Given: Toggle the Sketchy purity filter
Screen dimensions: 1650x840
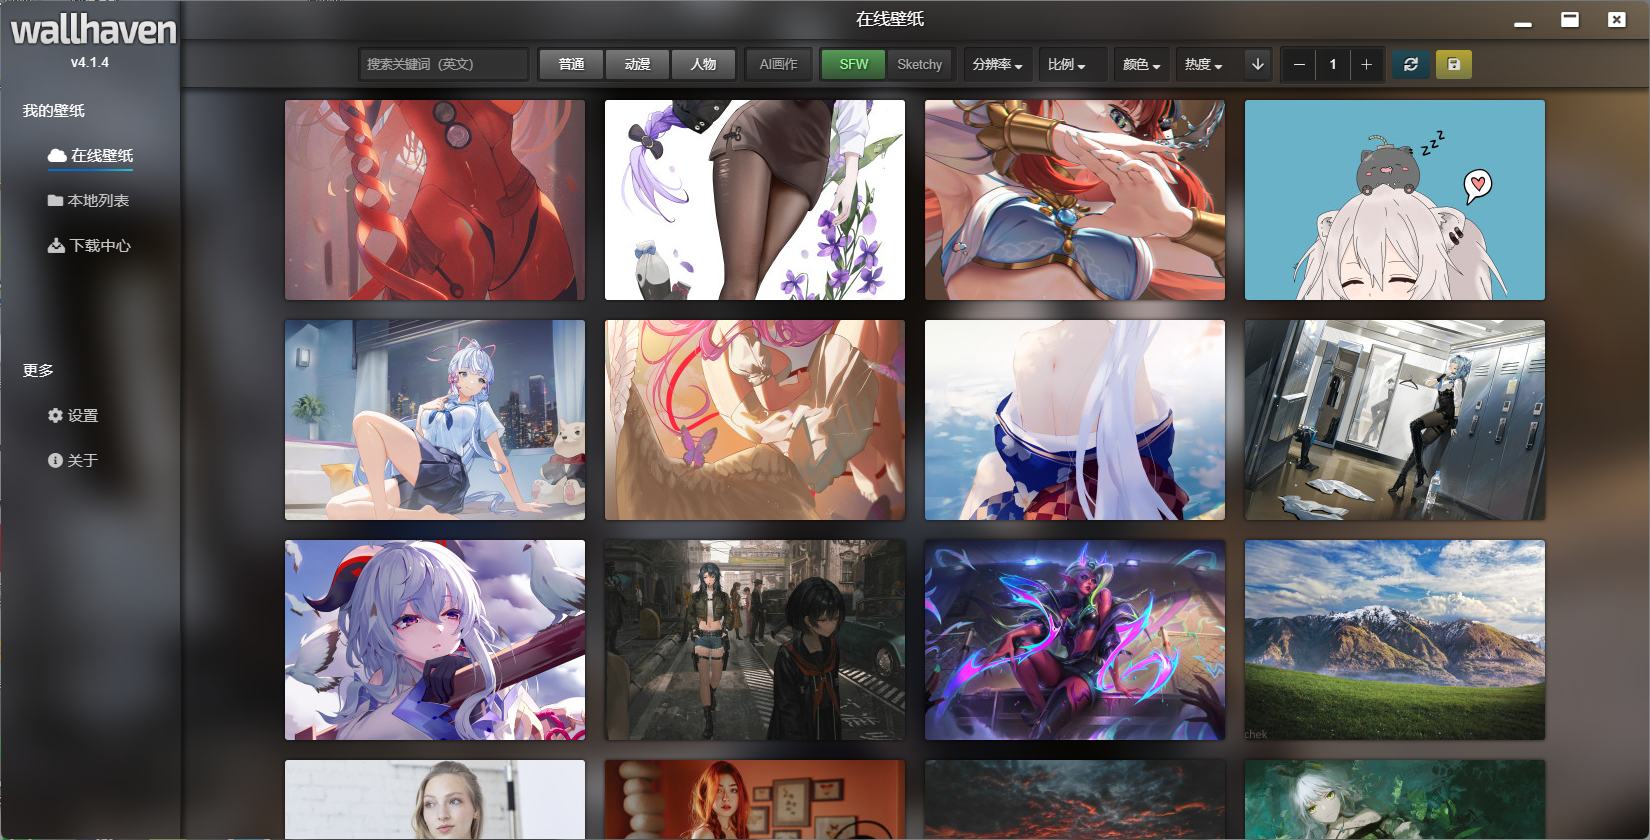Looking at the screenshot, I should click(919, 64).
